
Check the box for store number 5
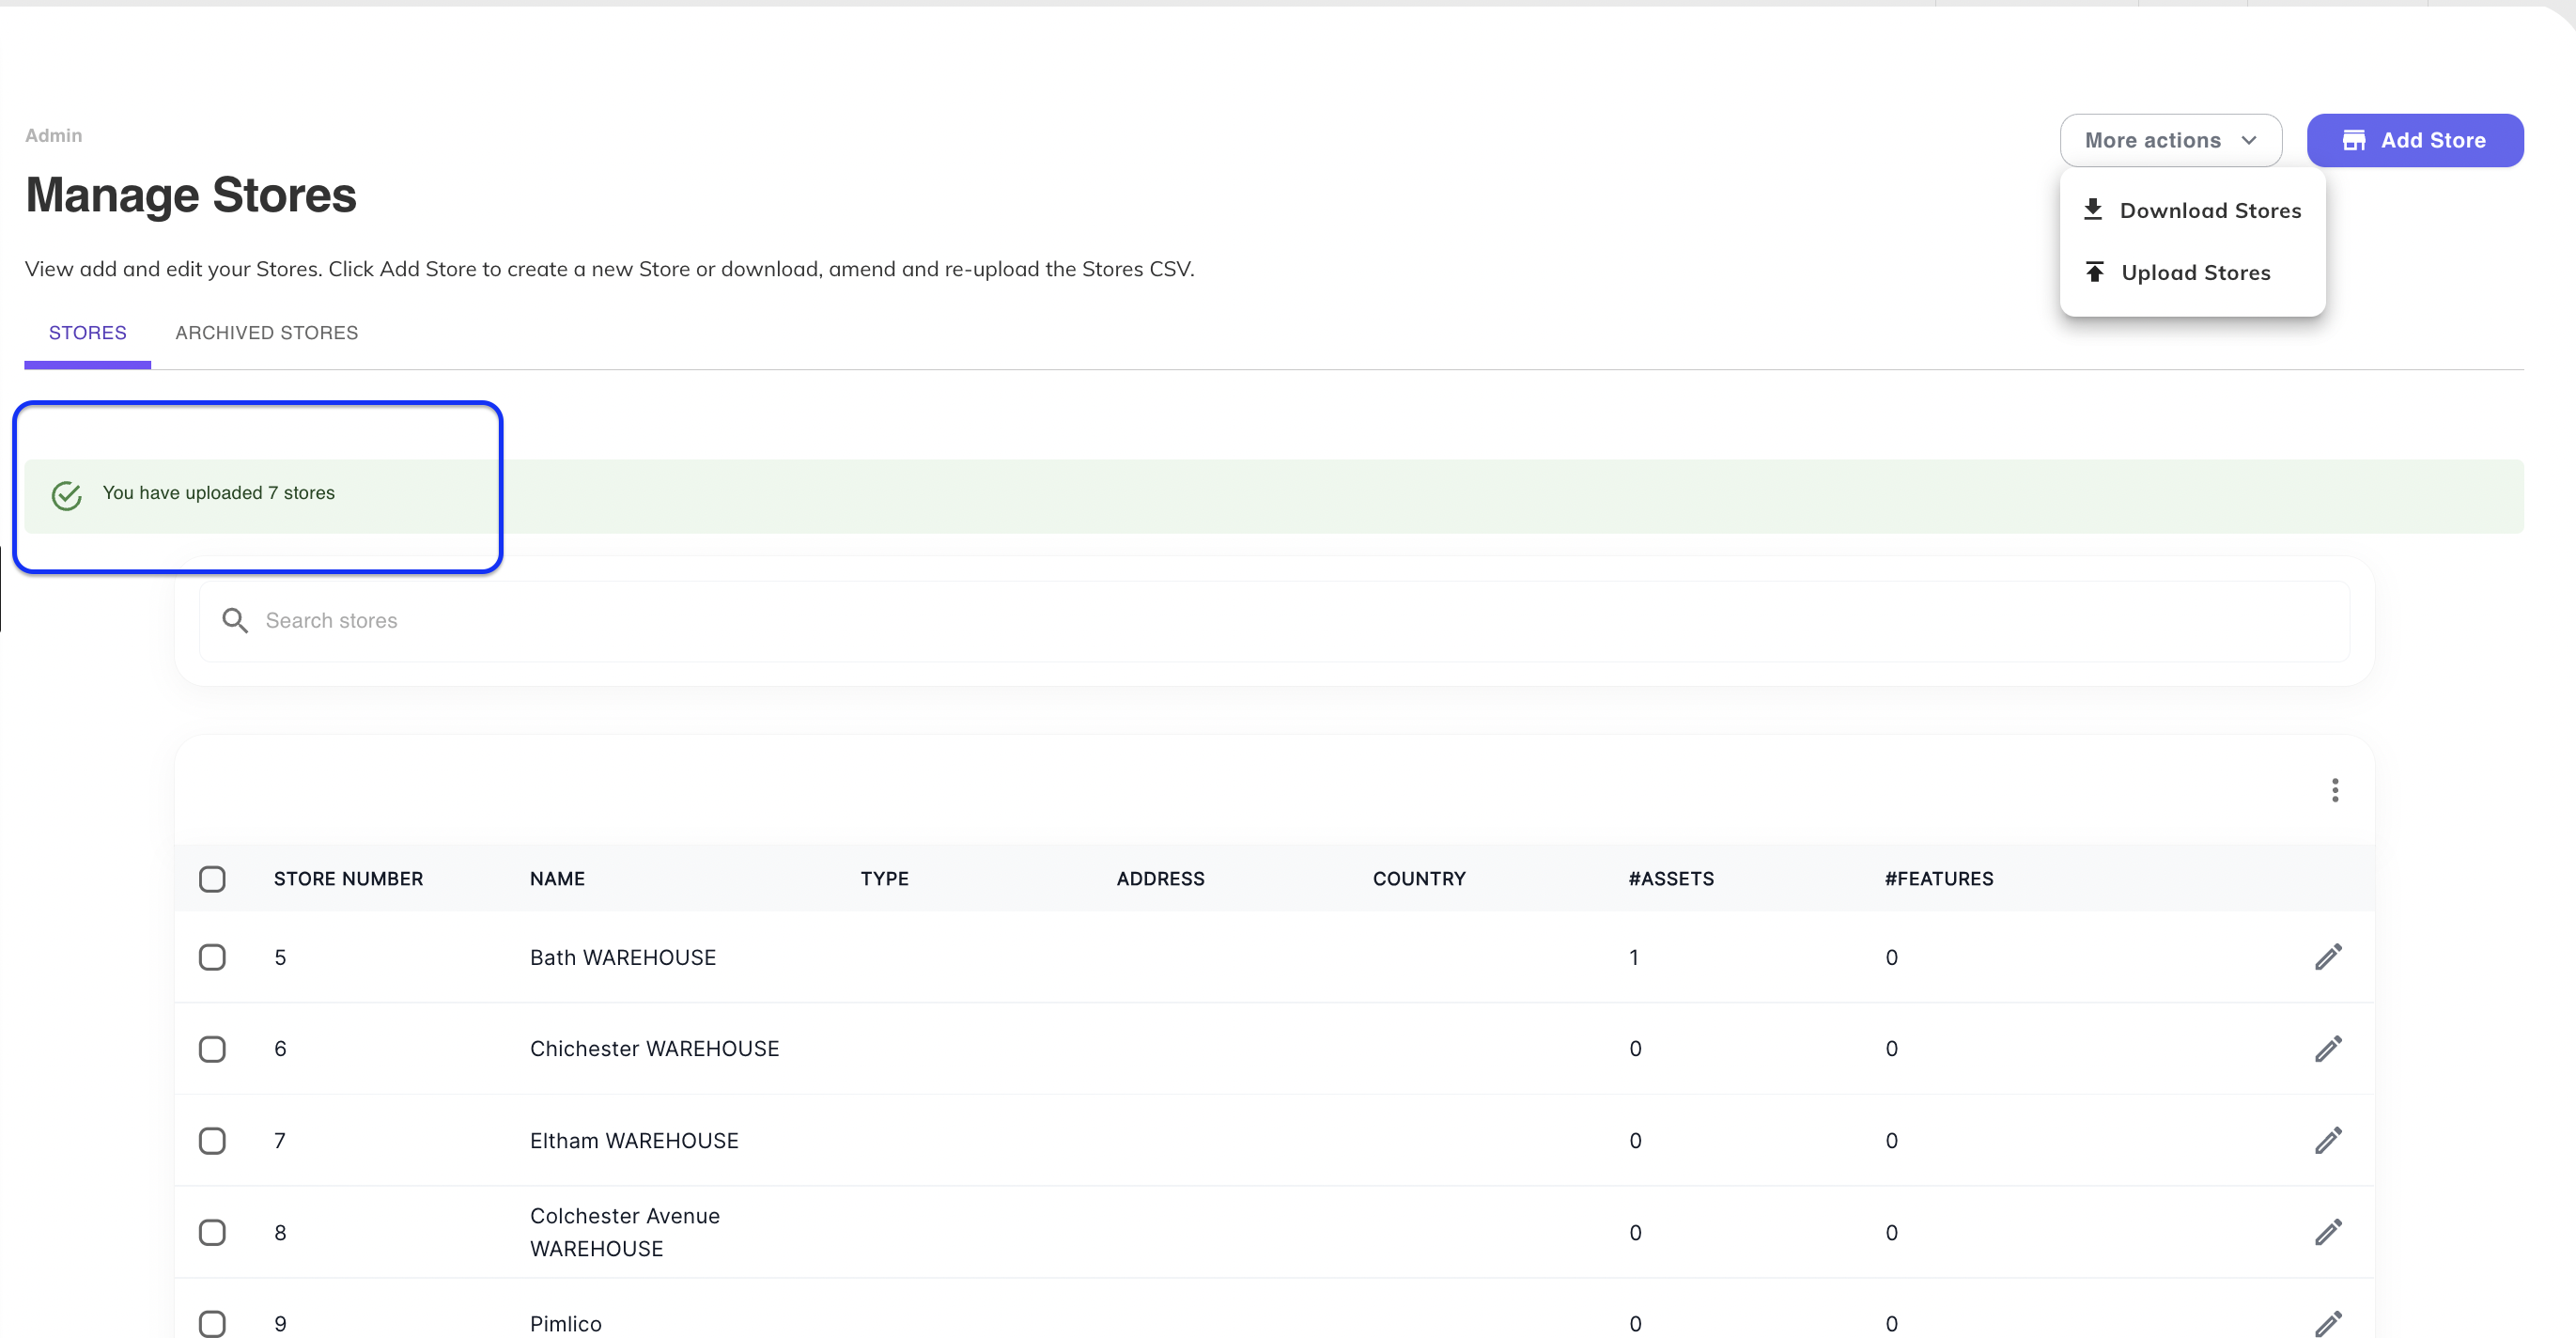[x=212, y=957]
